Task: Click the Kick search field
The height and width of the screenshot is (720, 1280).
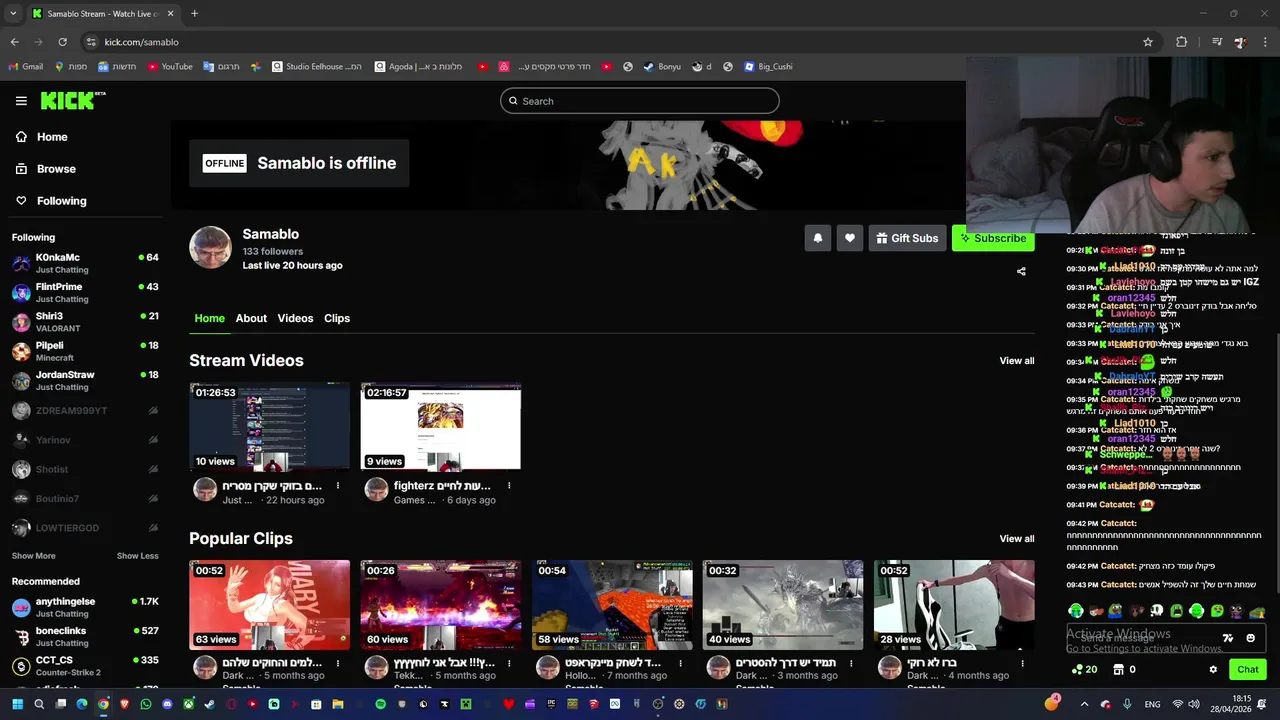Action: pos(640,101)
